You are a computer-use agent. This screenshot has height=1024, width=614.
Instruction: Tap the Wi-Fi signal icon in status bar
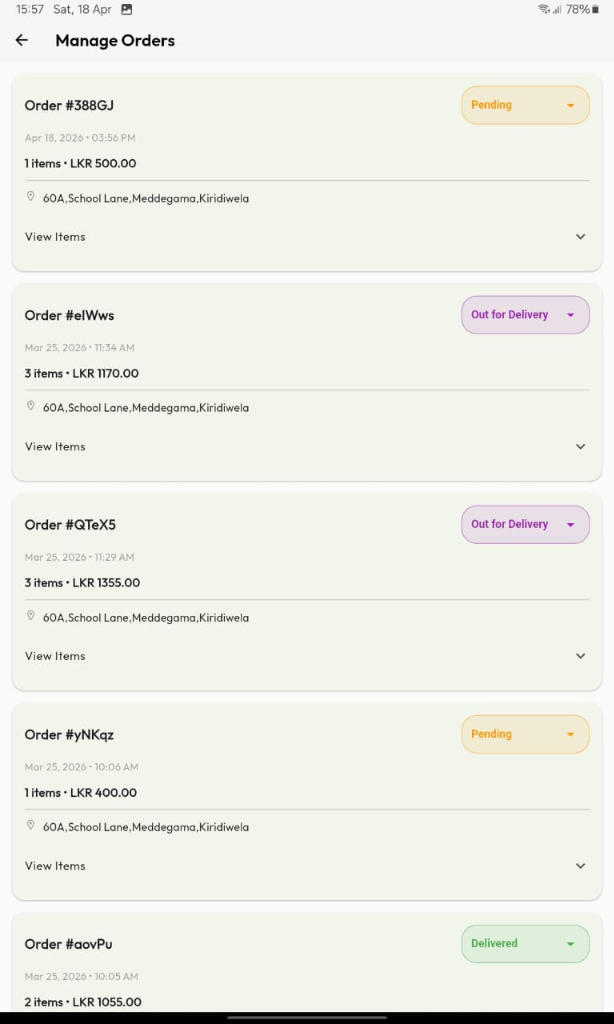pos(544,9)
